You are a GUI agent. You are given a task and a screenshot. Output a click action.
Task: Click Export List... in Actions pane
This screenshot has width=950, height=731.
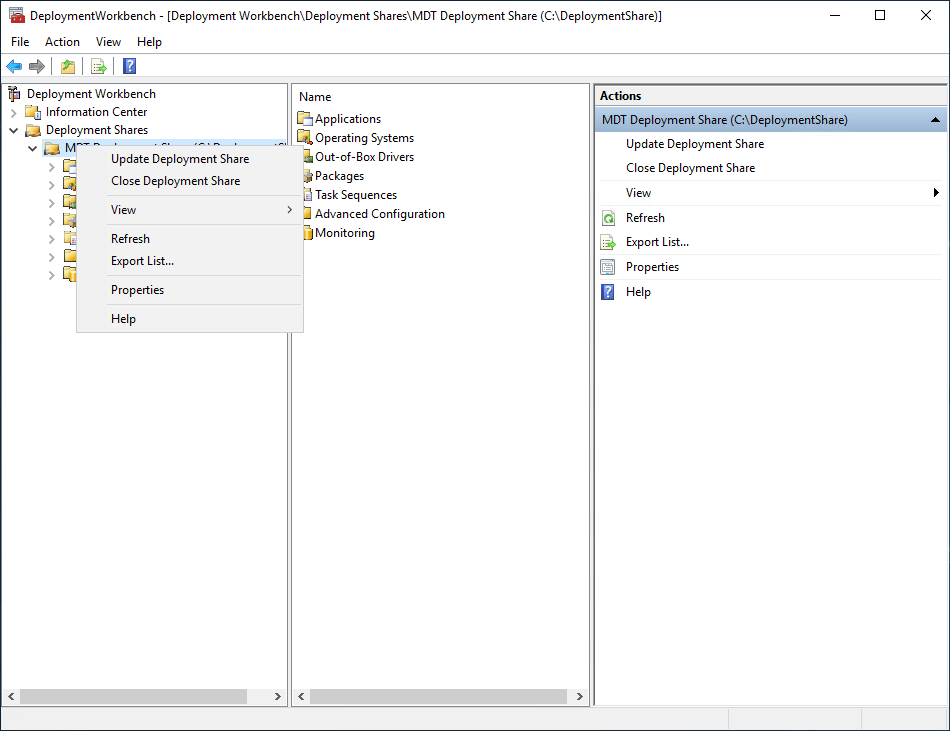[x=657, y=242]
